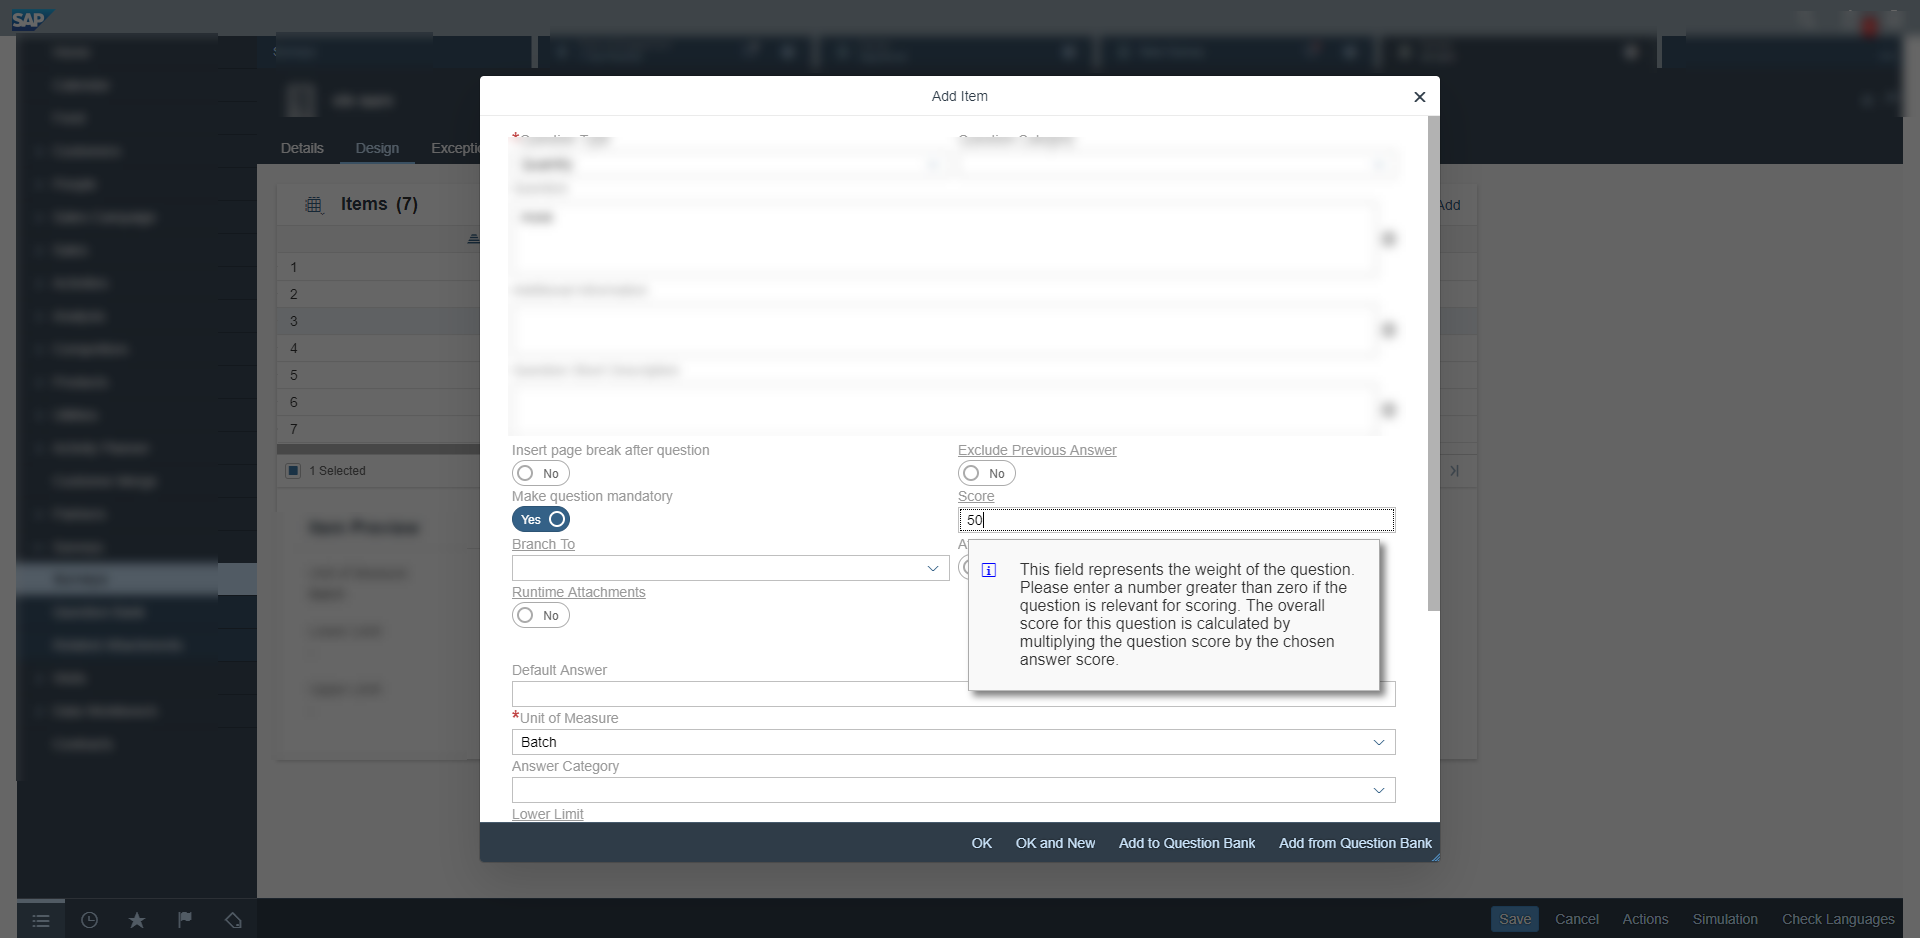Open the Unit of Measure dropdown
Viewport: 1920px width, 938px height.
[1379, 742]
